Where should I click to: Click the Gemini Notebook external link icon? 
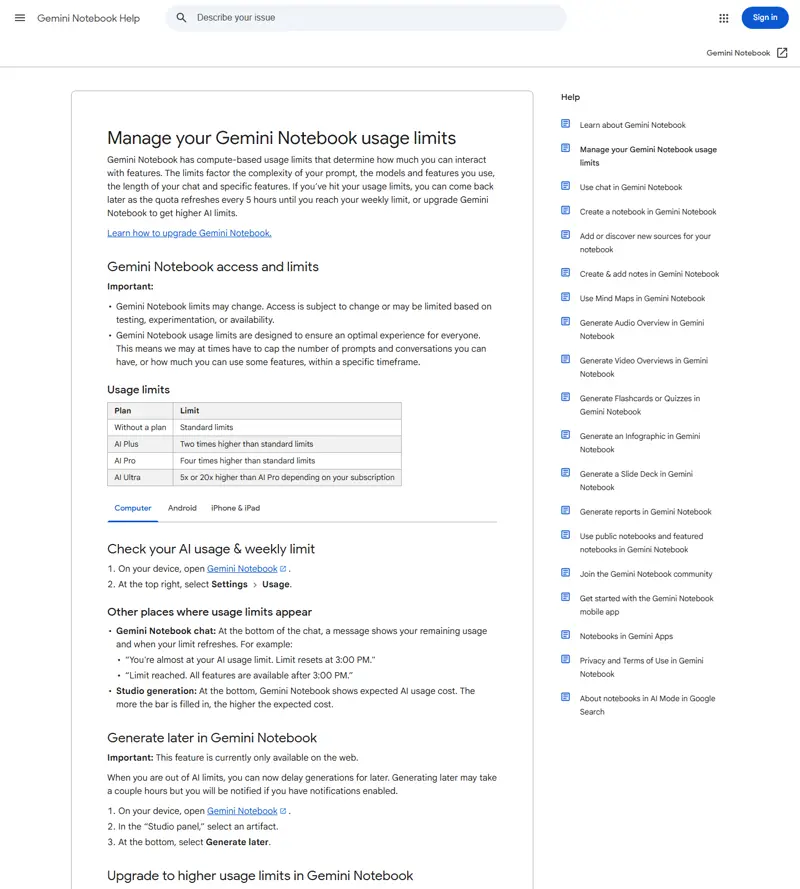(x=782, y=53)
